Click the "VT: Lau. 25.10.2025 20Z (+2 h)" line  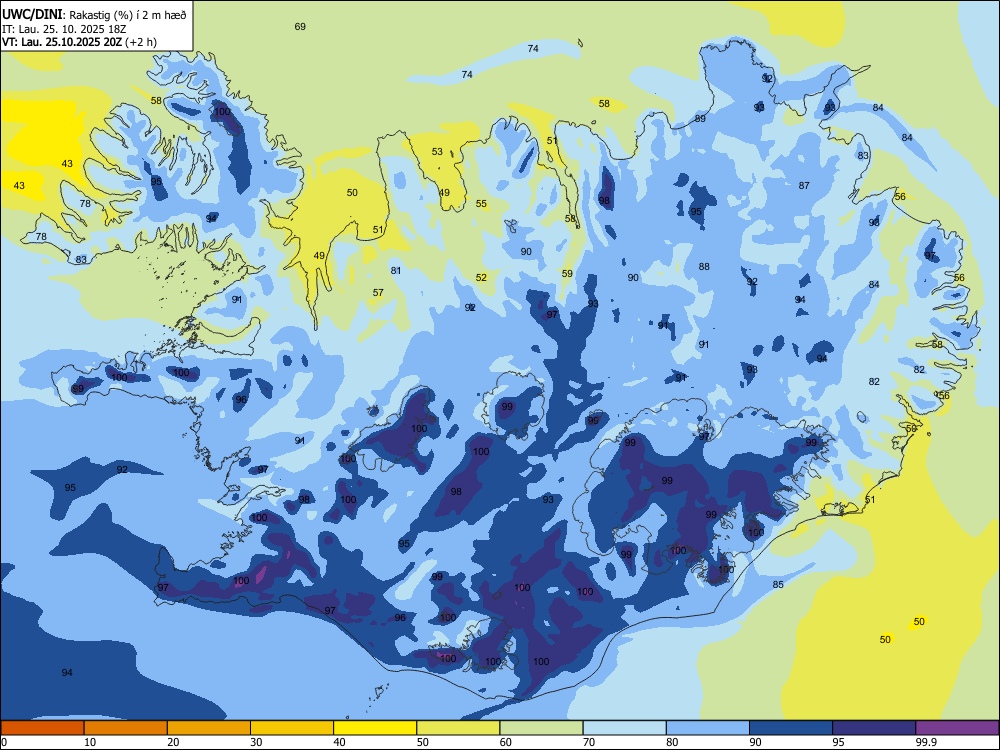[x=79, y=42]
